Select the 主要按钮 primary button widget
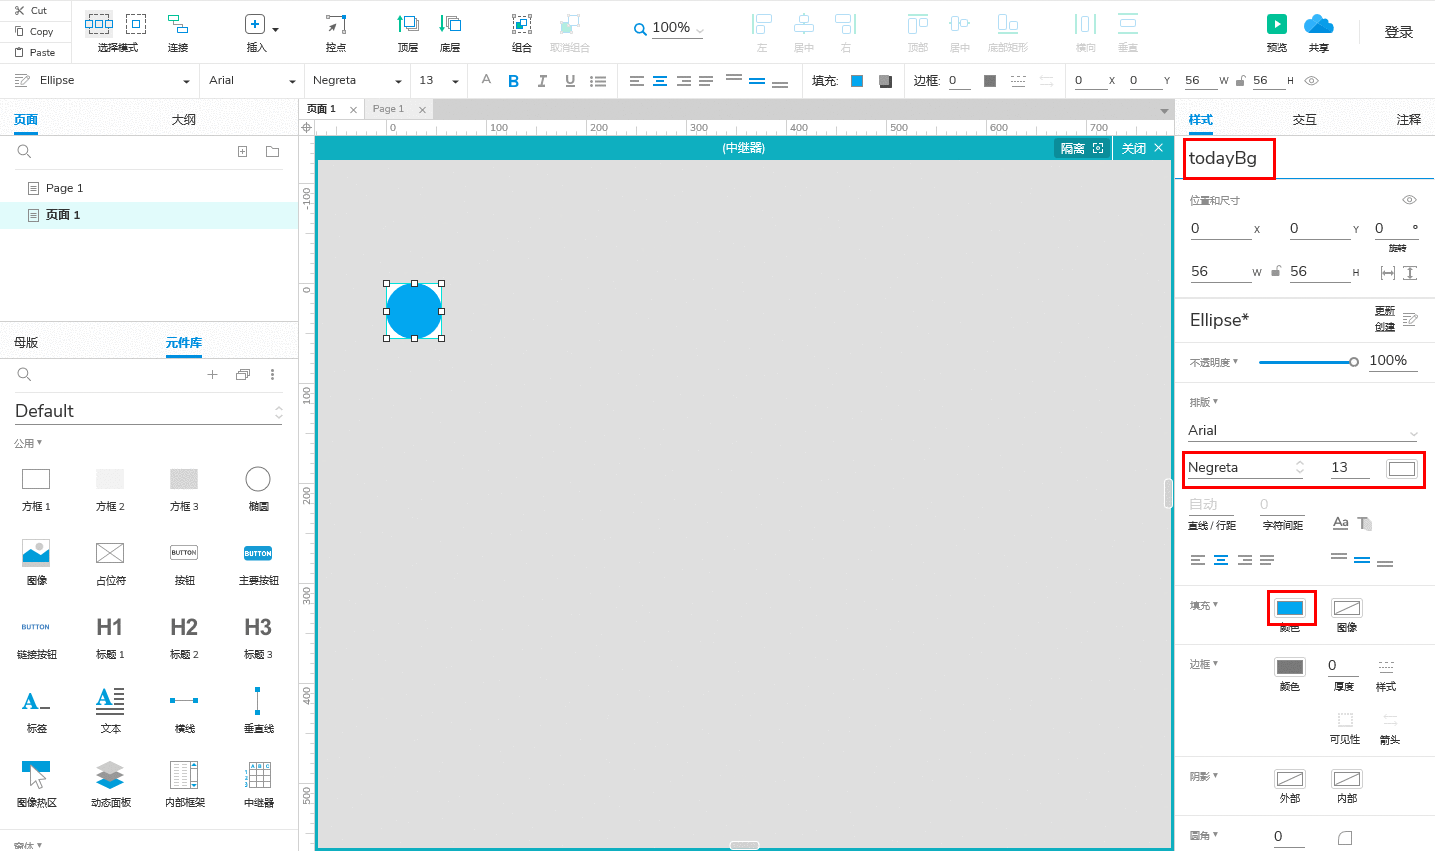Screen dimensions: 1435x851 [x=258, y=563]
